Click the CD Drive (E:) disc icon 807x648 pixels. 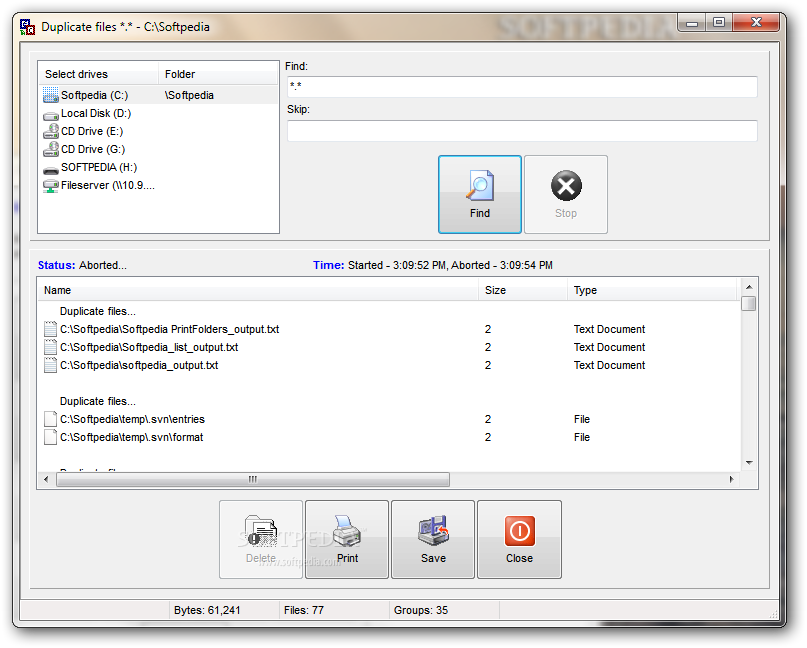(x=50, y=131)
